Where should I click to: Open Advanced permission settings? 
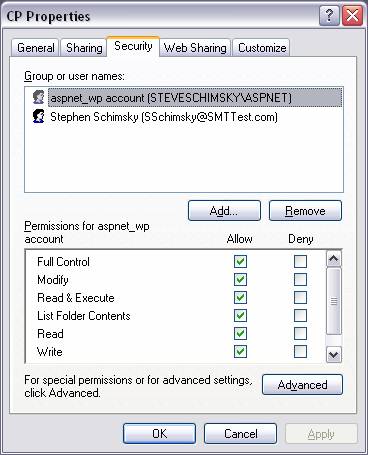coord(302,385)
